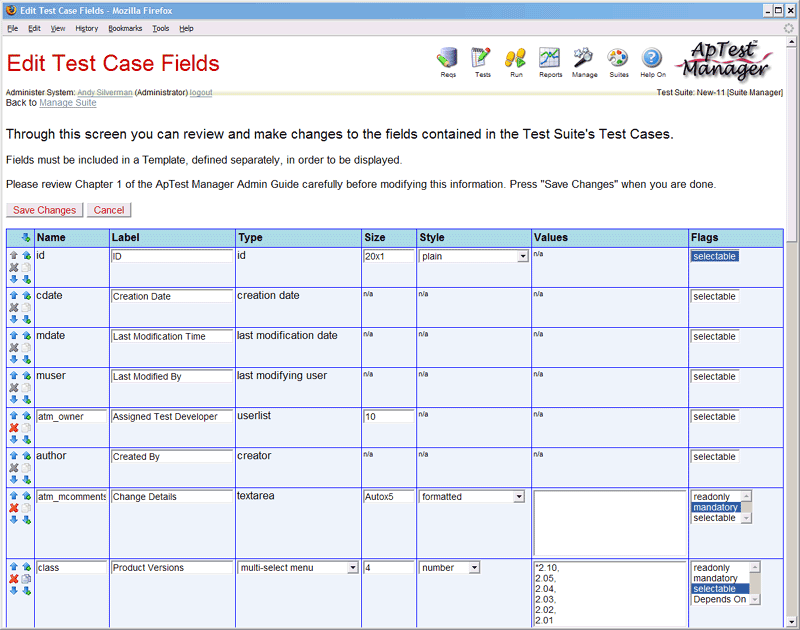Open the Reqs toolbar icon

coord(447,58)
